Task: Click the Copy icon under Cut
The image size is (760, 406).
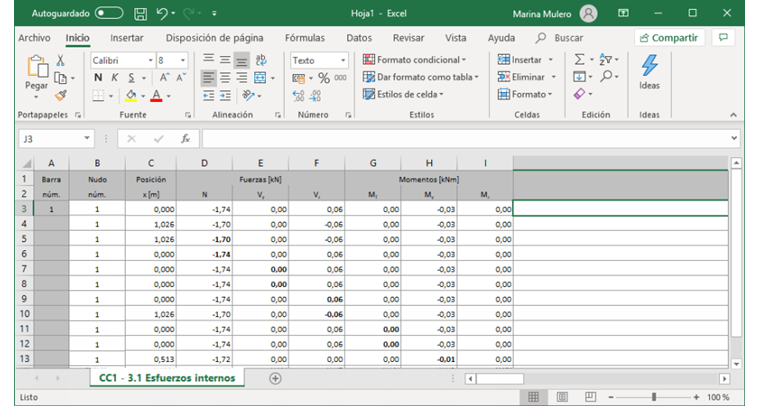Action: [60, 78]
